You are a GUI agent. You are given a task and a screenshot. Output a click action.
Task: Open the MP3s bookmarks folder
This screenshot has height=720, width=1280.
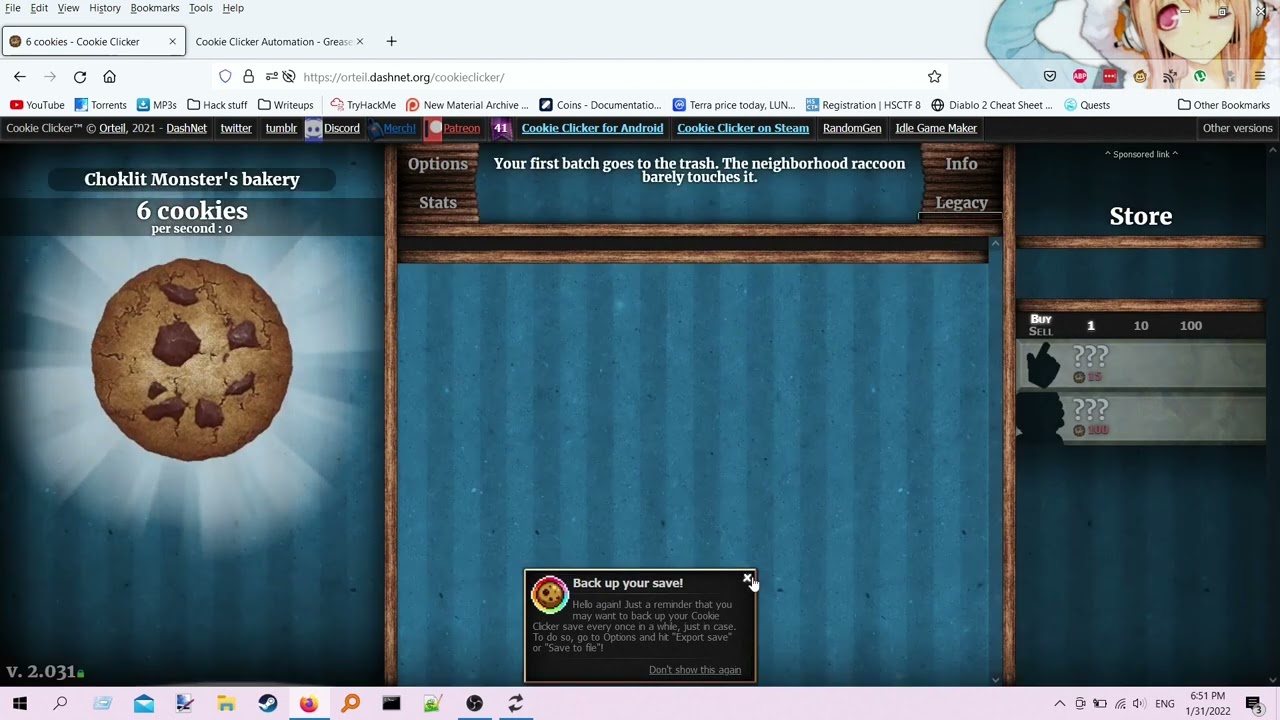click(x=157, y=105)
